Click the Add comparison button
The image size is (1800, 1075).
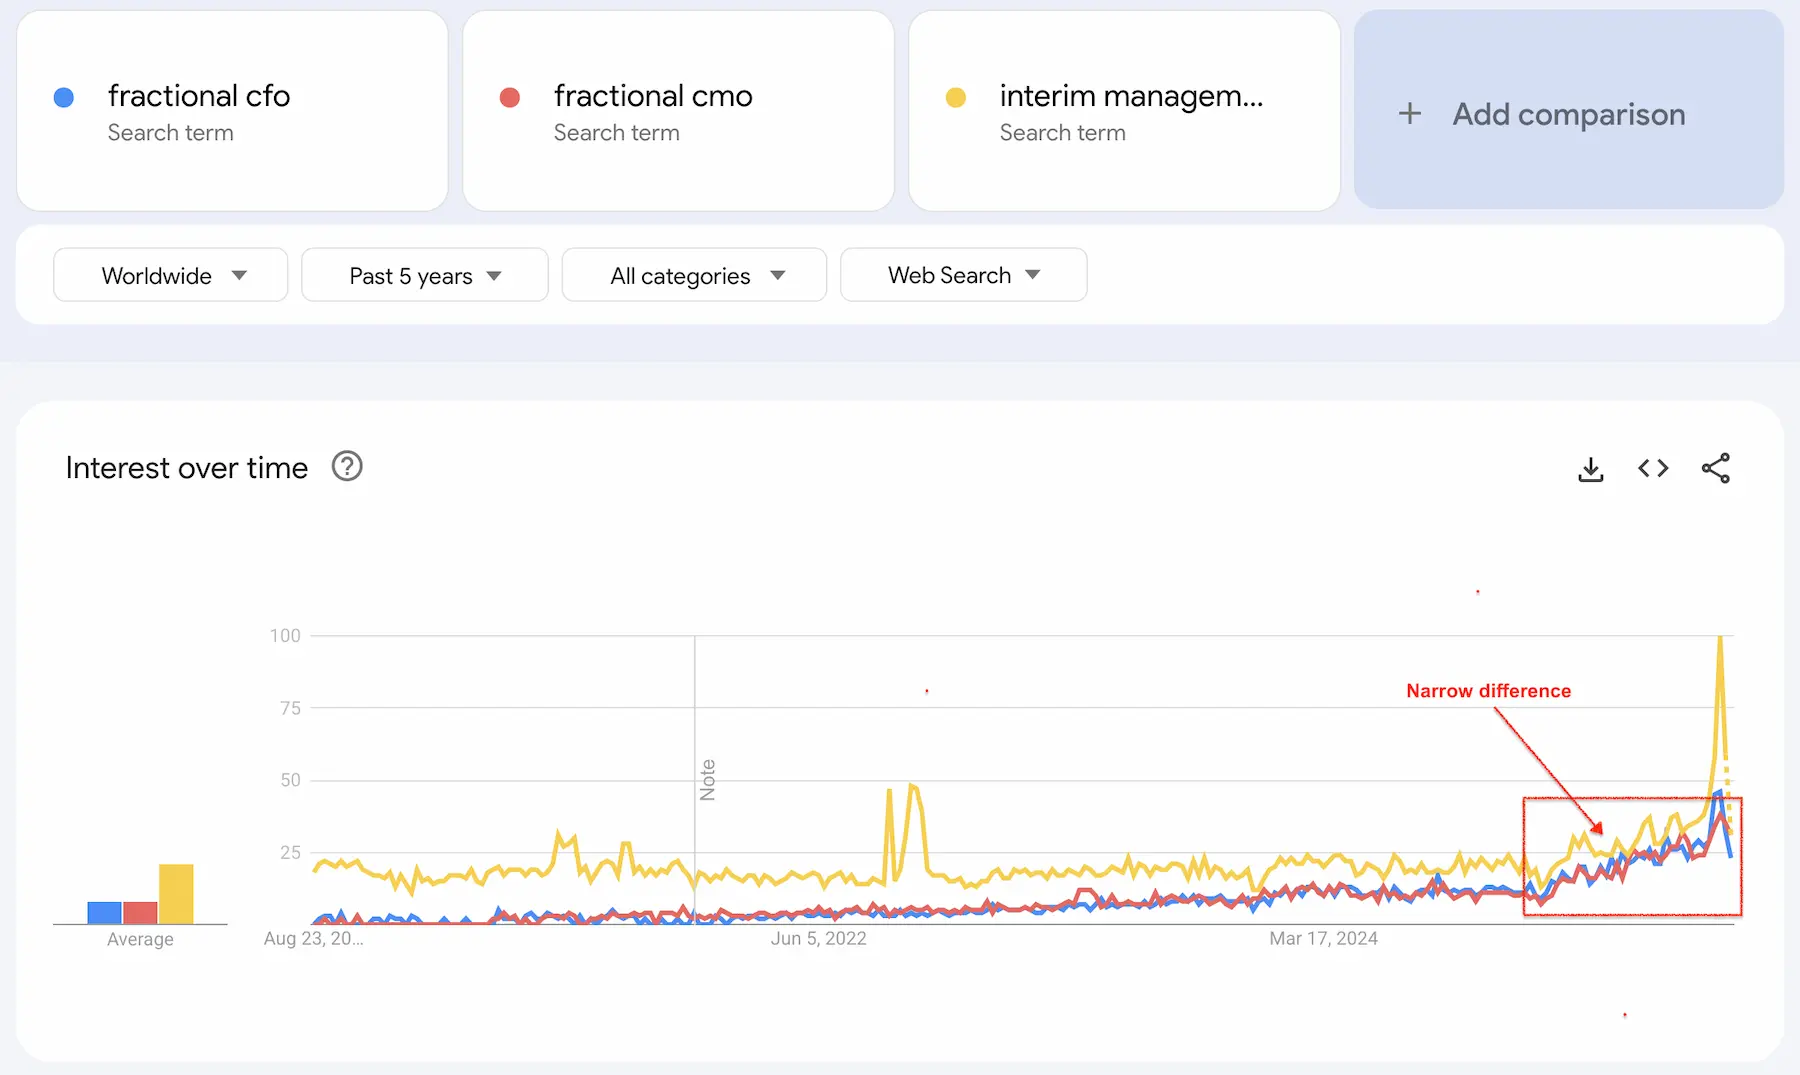pyautogui.click(x=1565, y=113)
